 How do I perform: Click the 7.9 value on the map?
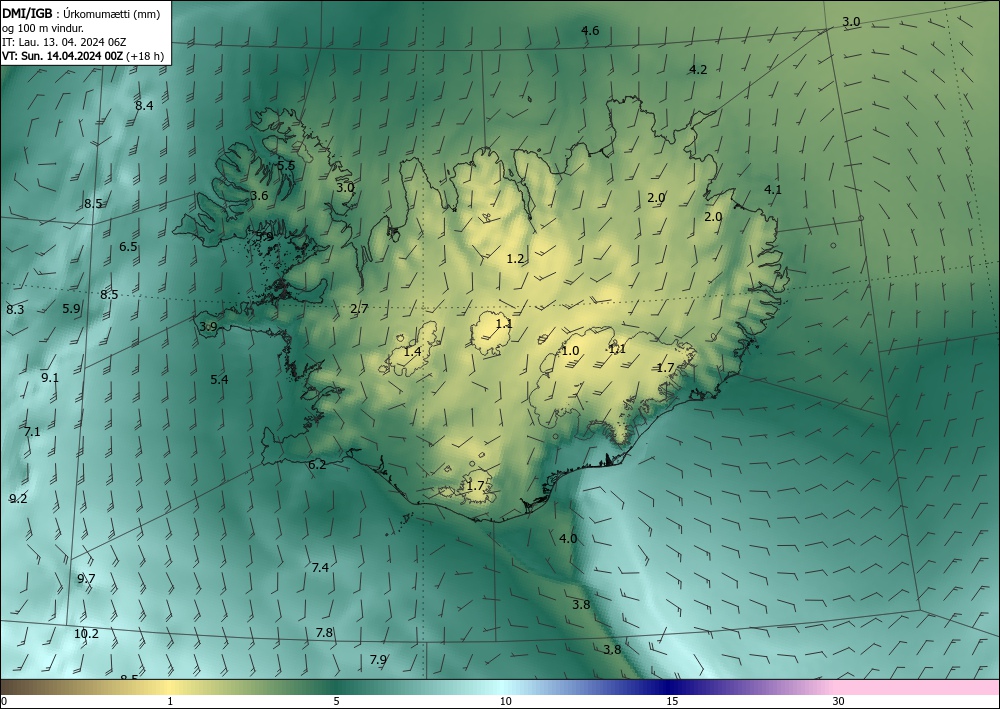tap(378, 659)
